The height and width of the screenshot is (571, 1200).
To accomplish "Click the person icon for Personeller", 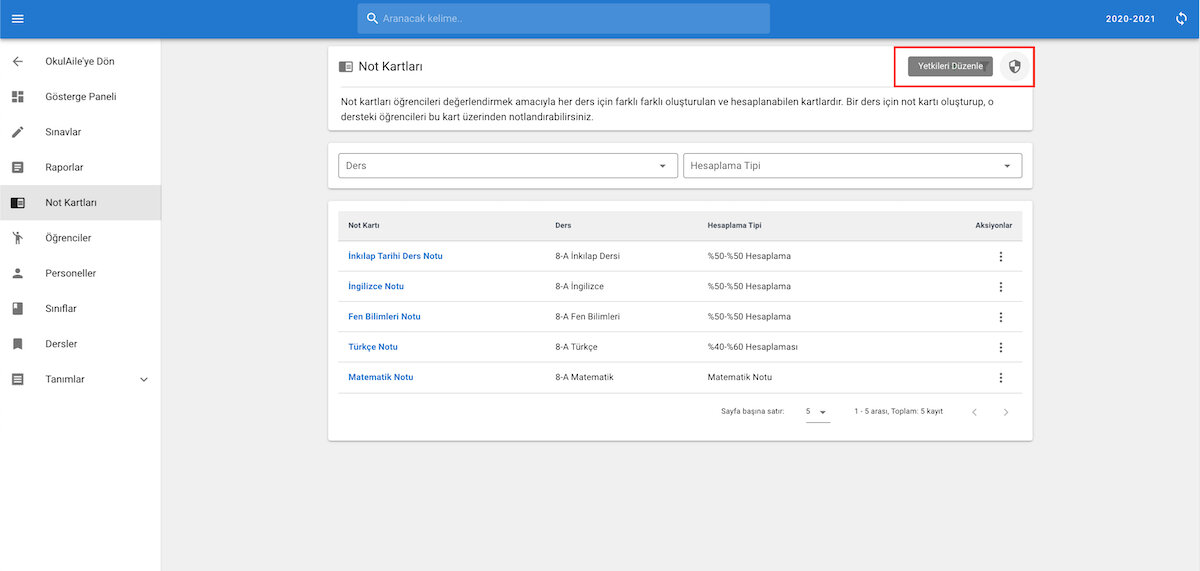I will tap(17, 273).
